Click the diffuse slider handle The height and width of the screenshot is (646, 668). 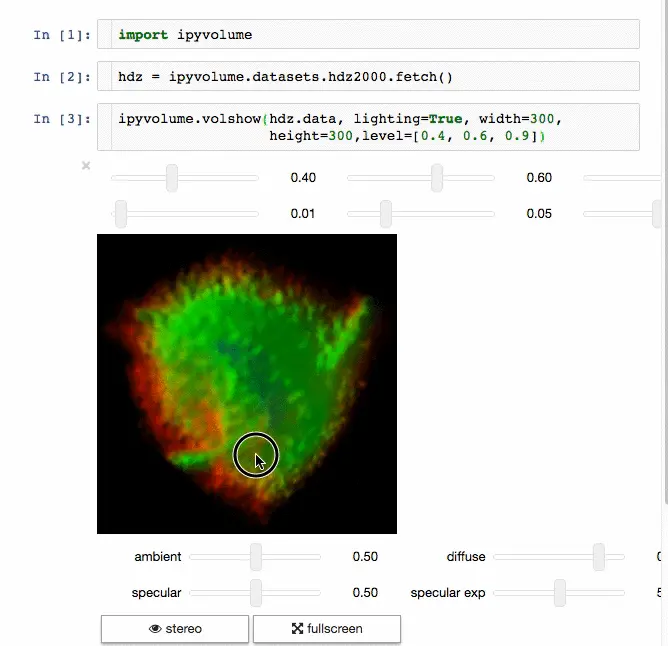pos(599,557)
